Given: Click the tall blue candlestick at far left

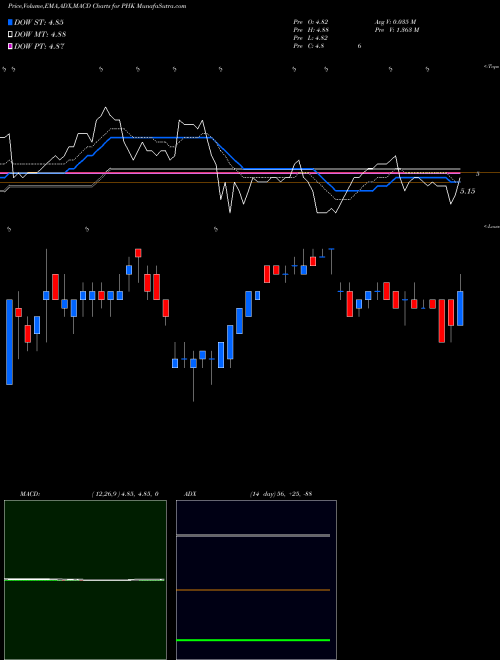Looking at the screenshot, I should coord(9,342).
